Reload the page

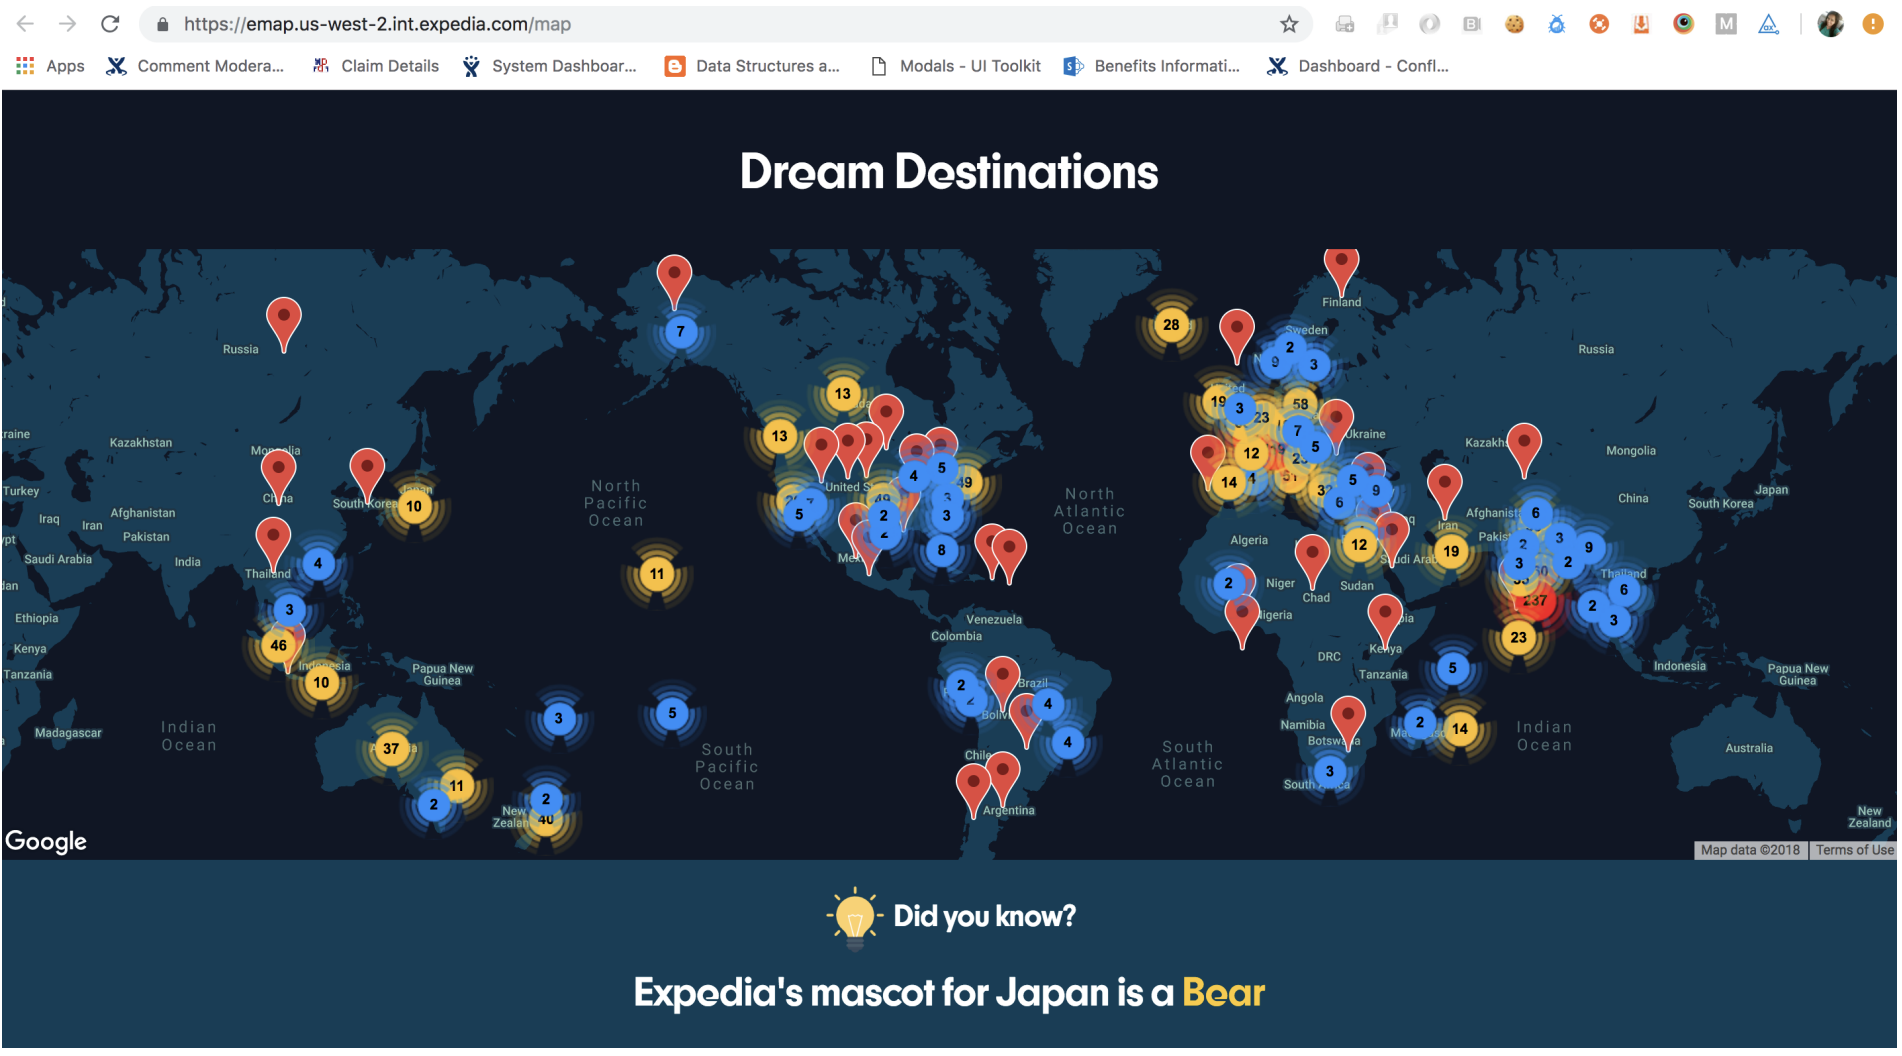[x=110, y=24]
